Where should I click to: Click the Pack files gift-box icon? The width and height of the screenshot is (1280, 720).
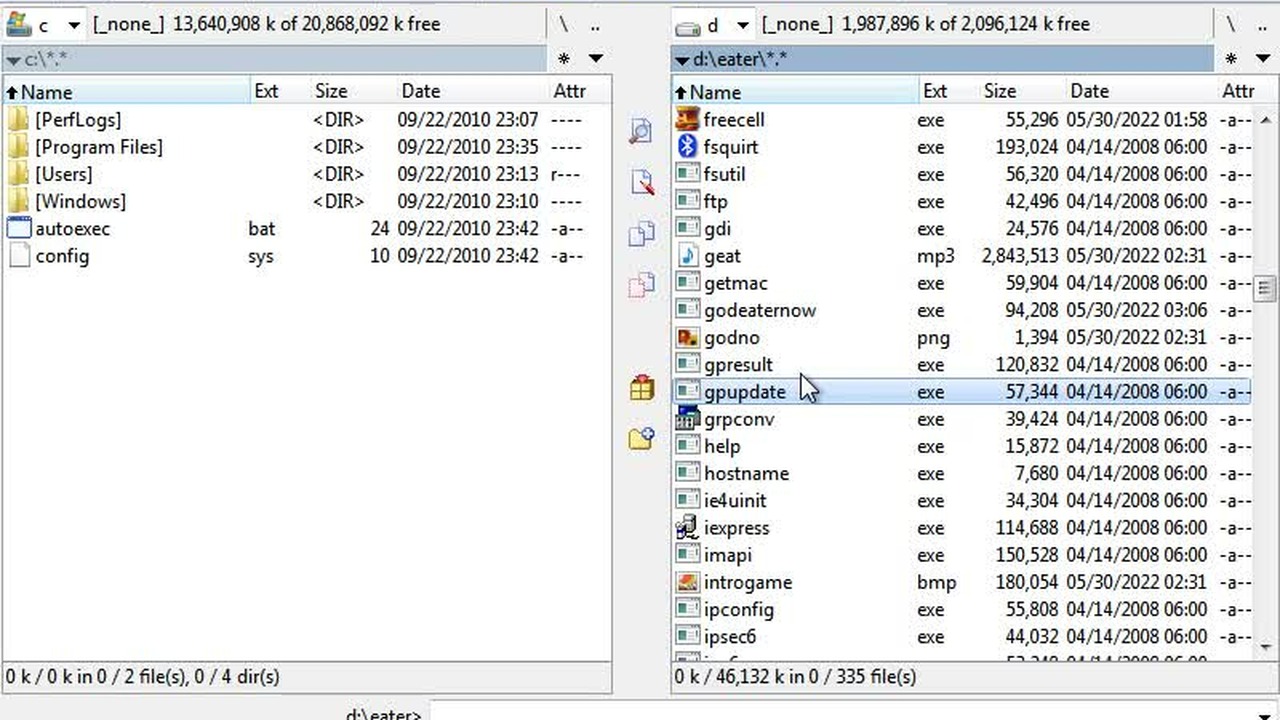(641, 388)
